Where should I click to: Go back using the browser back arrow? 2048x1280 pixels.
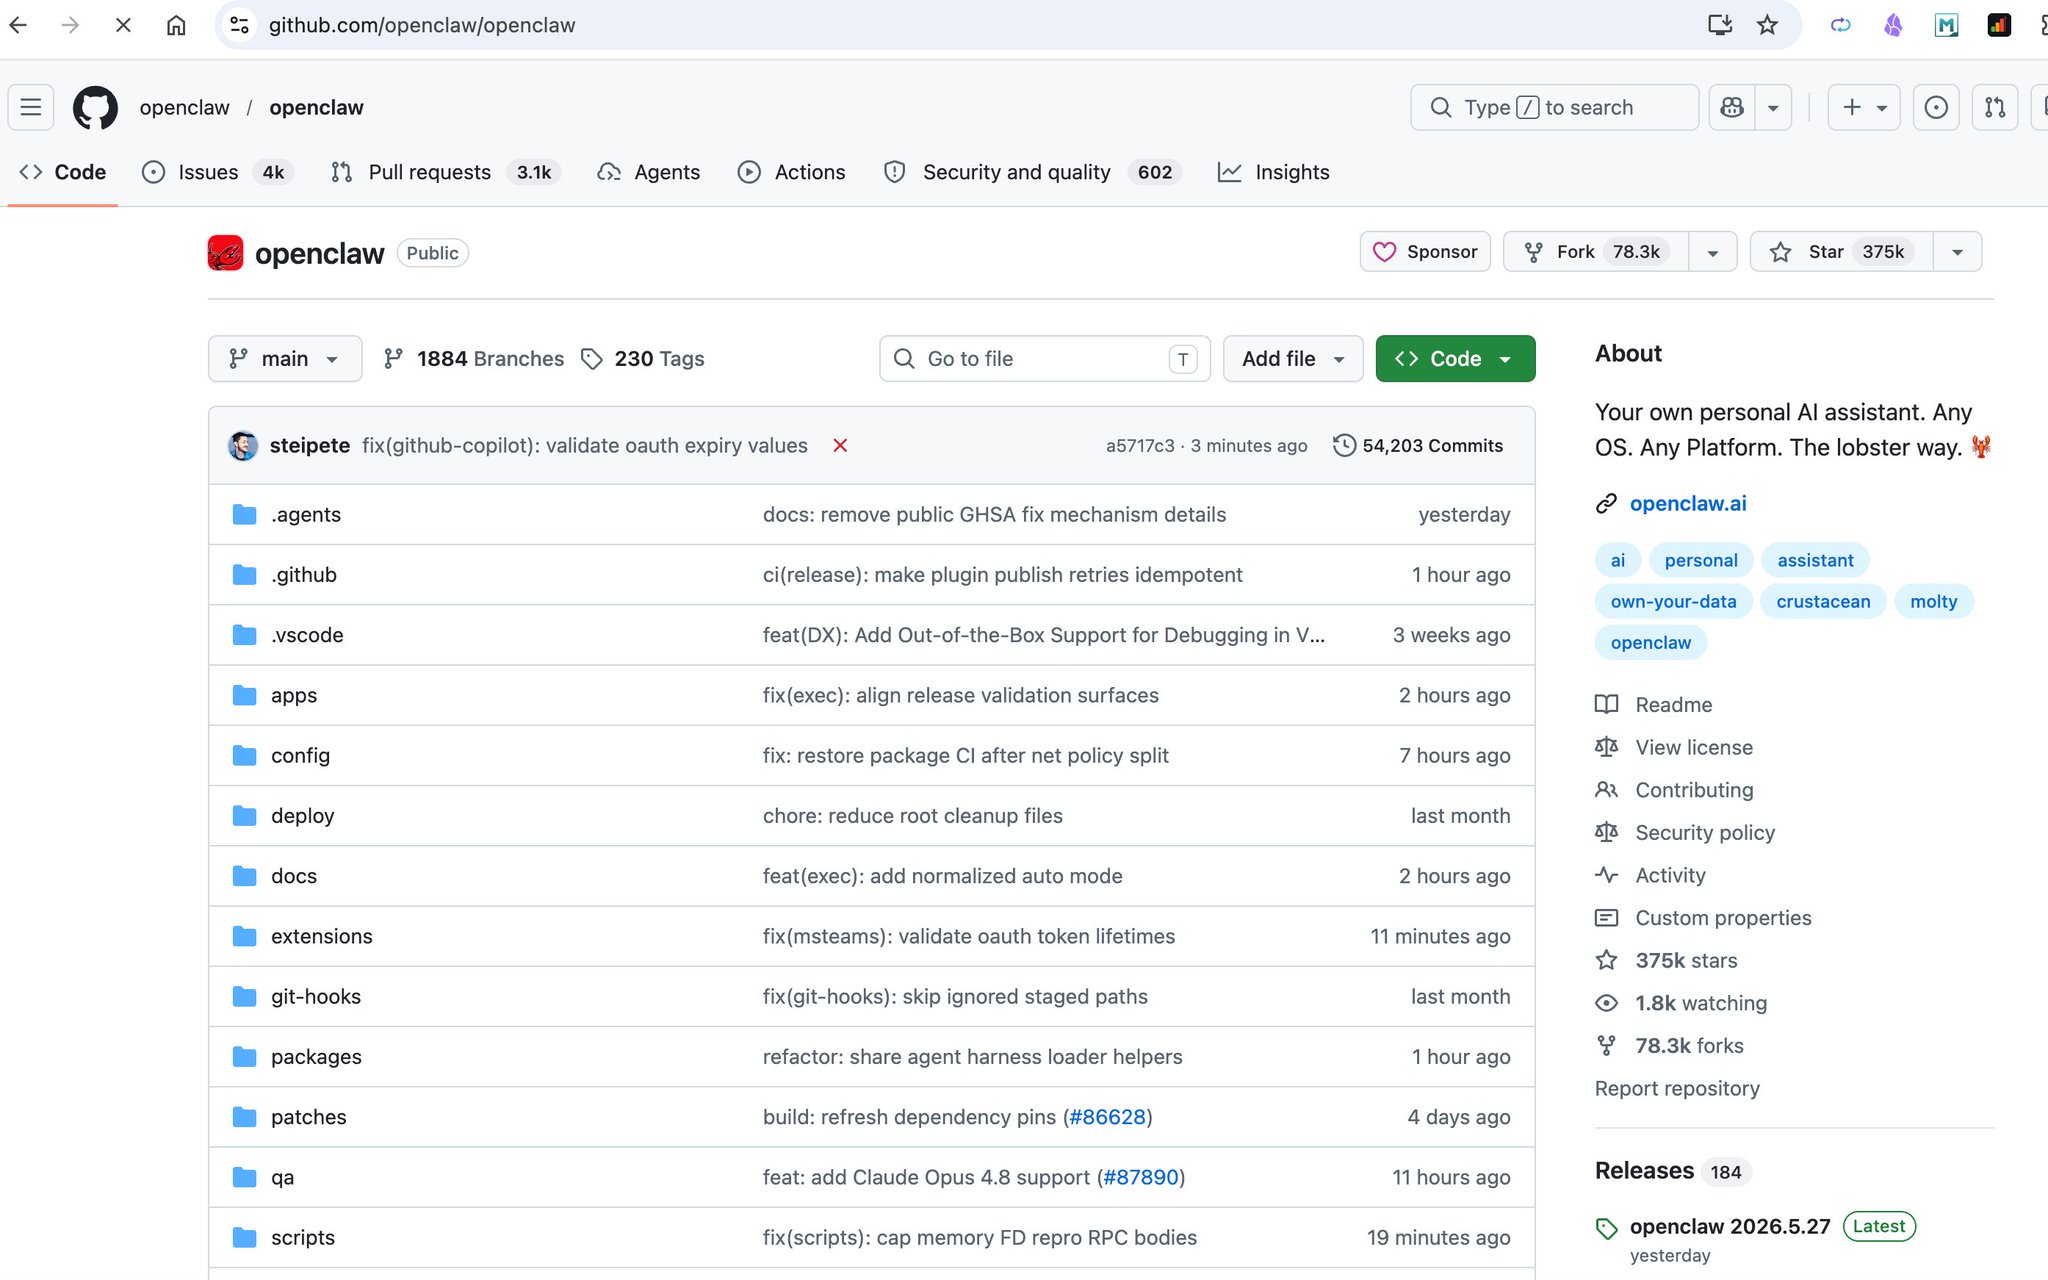[x=19, y=25]
